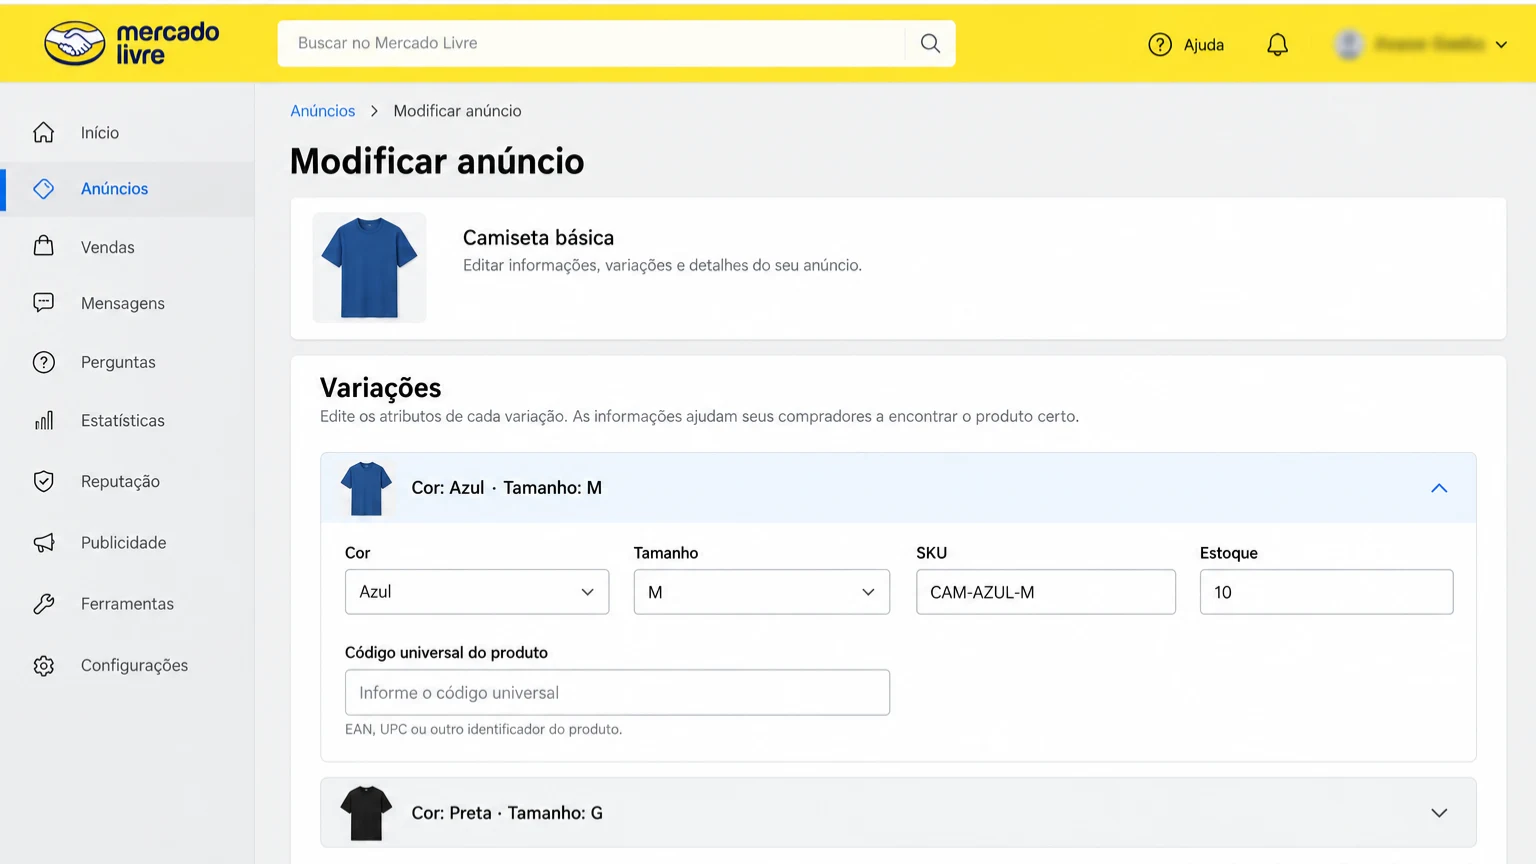This screenshot has height=864, width=1536.
Task: Click the Ferramentas wrench icon
Action: 44,603
